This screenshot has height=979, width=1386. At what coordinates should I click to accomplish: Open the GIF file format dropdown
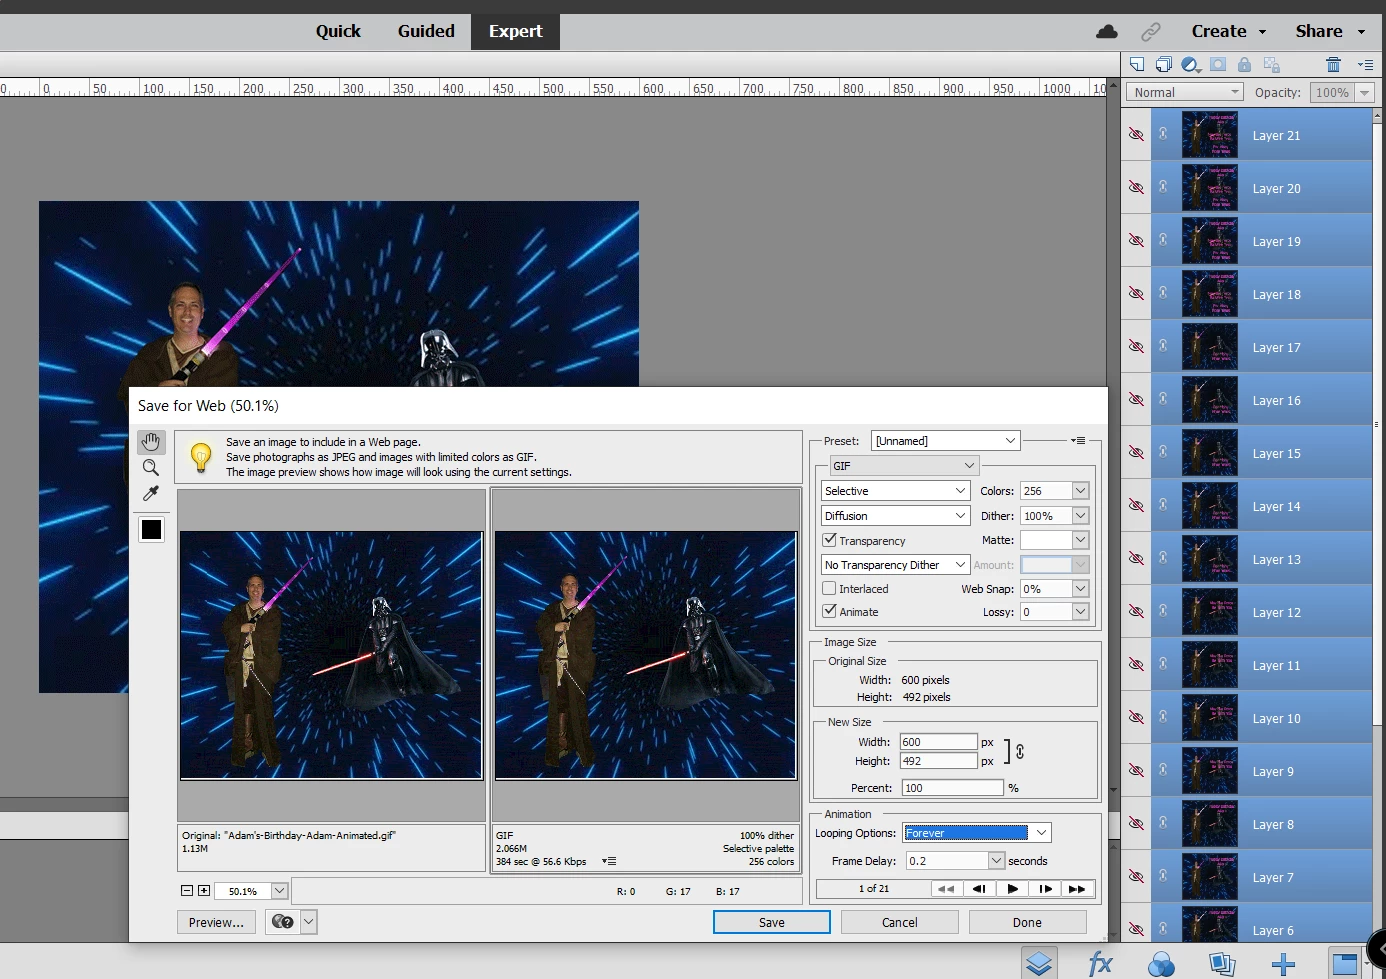coord(904,466)
